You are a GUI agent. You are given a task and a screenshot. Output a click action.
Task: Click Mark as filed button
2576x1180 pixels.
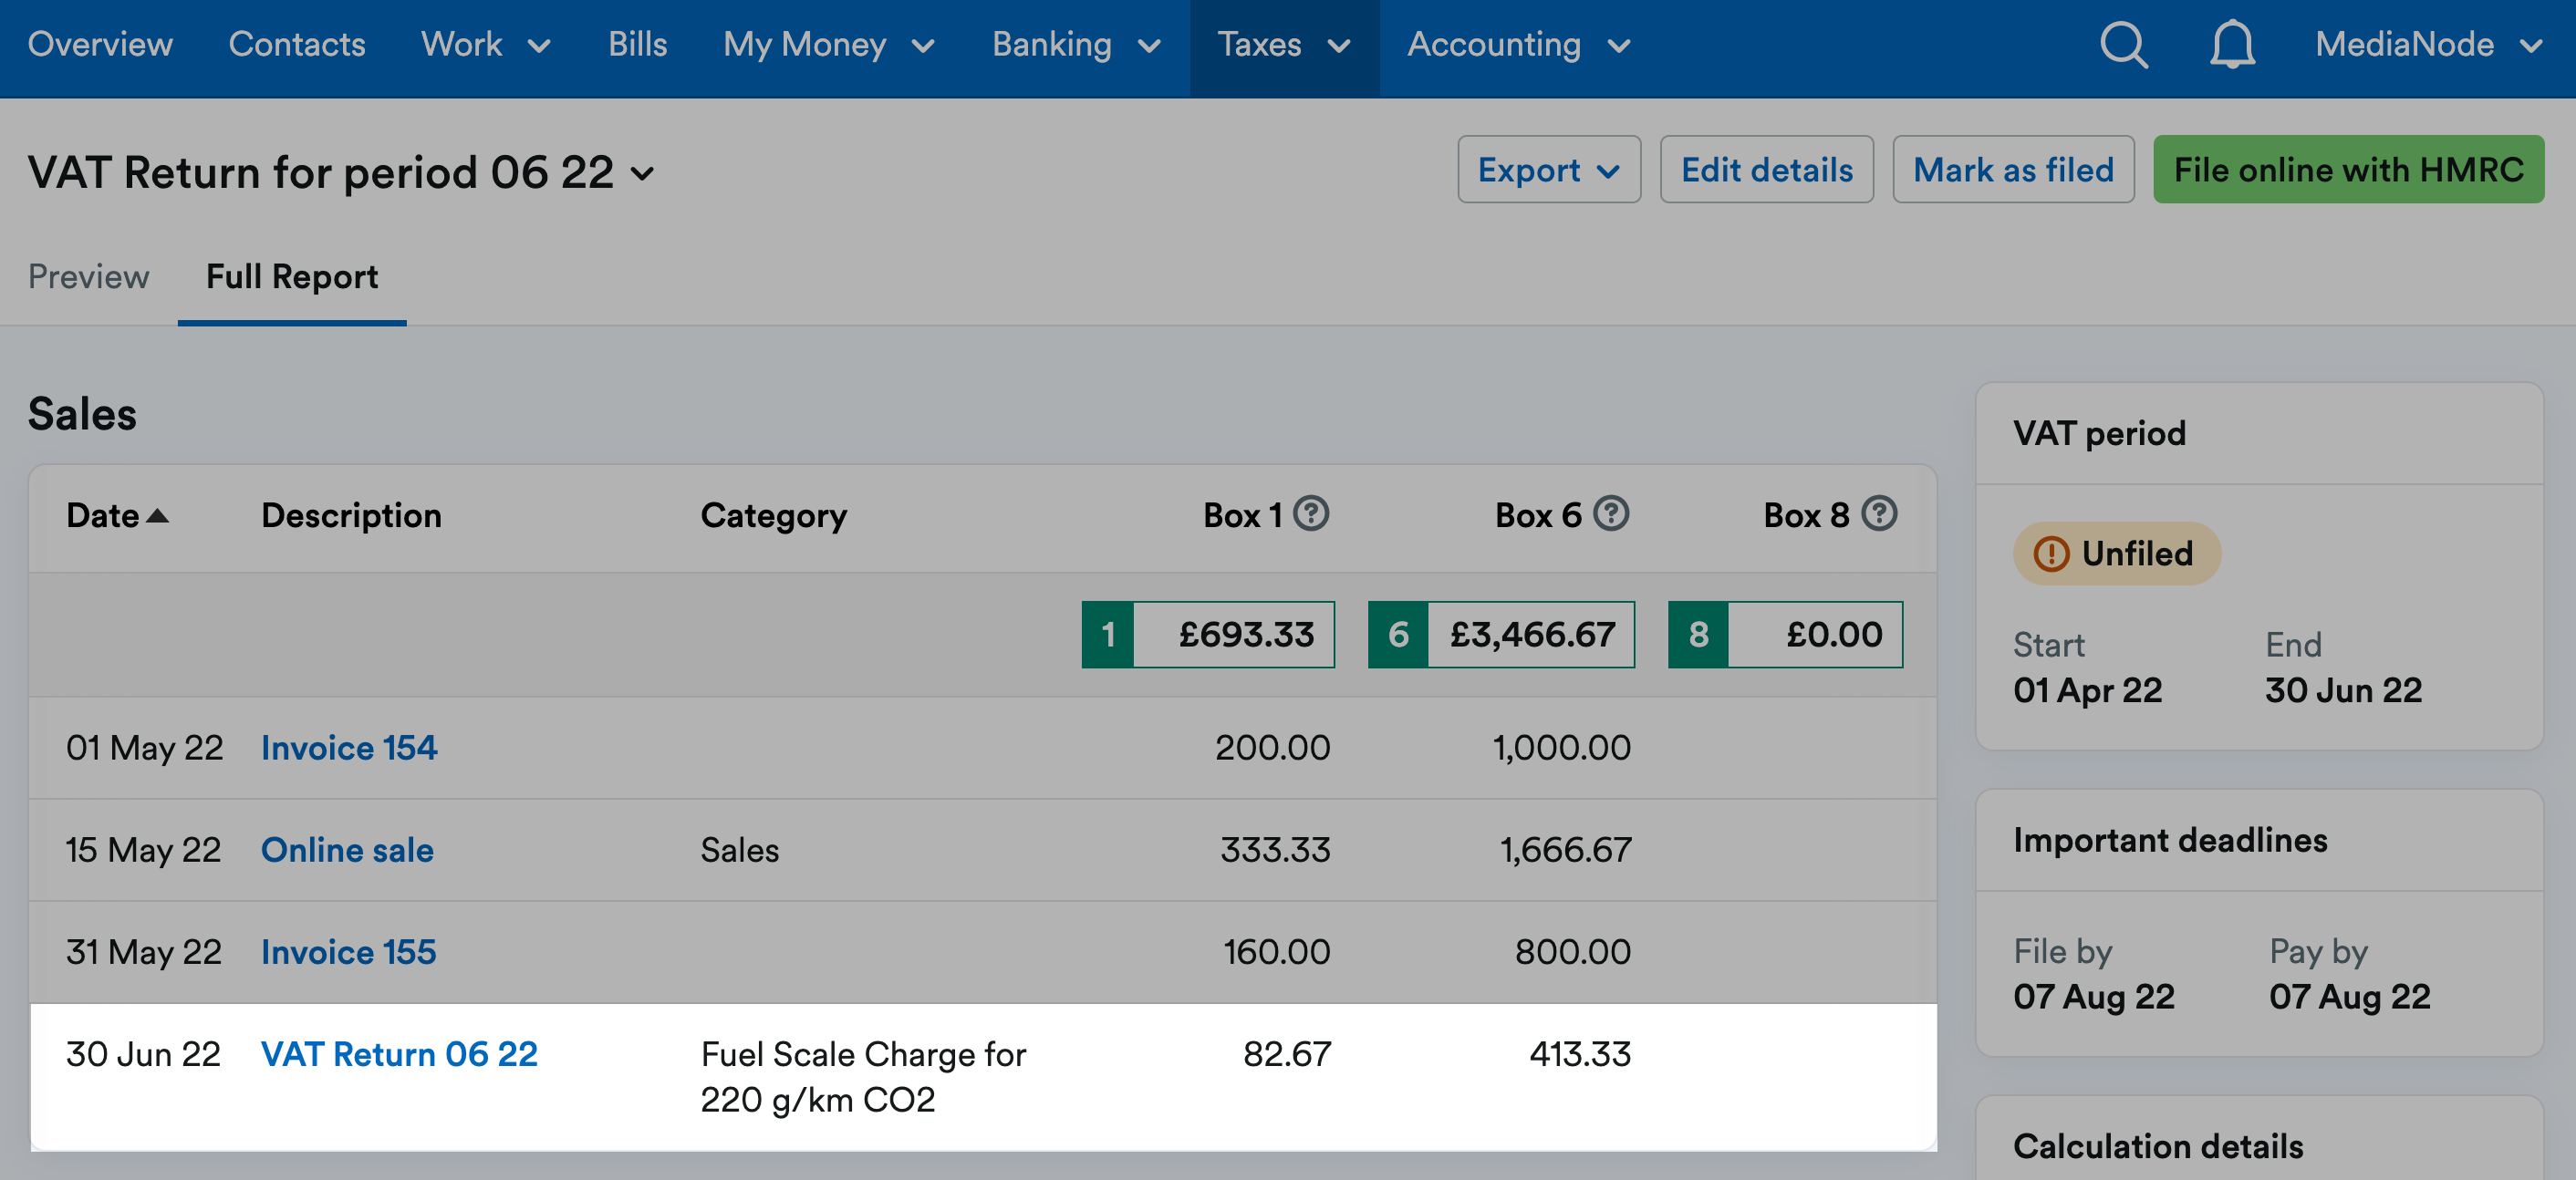2013,170
